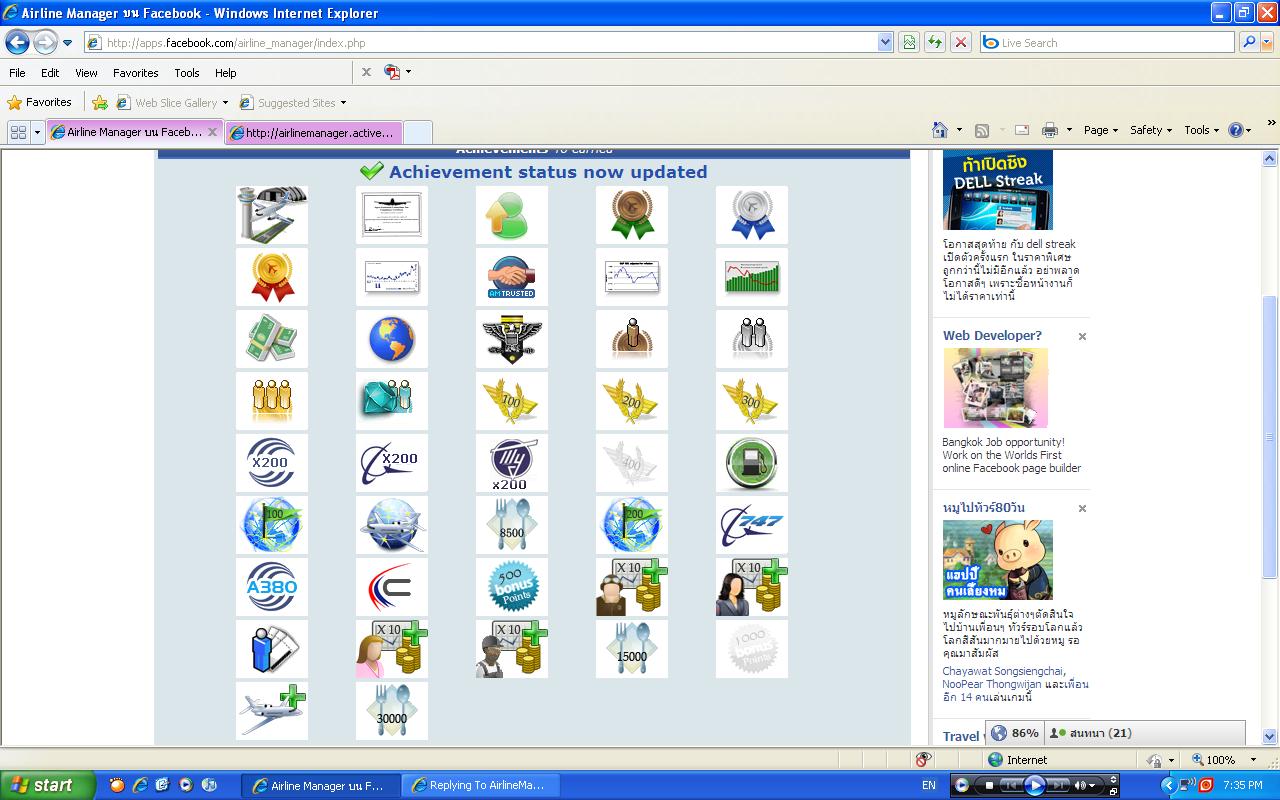Click the AM Trusted handshake achievement icon

(x=512, y=277)
